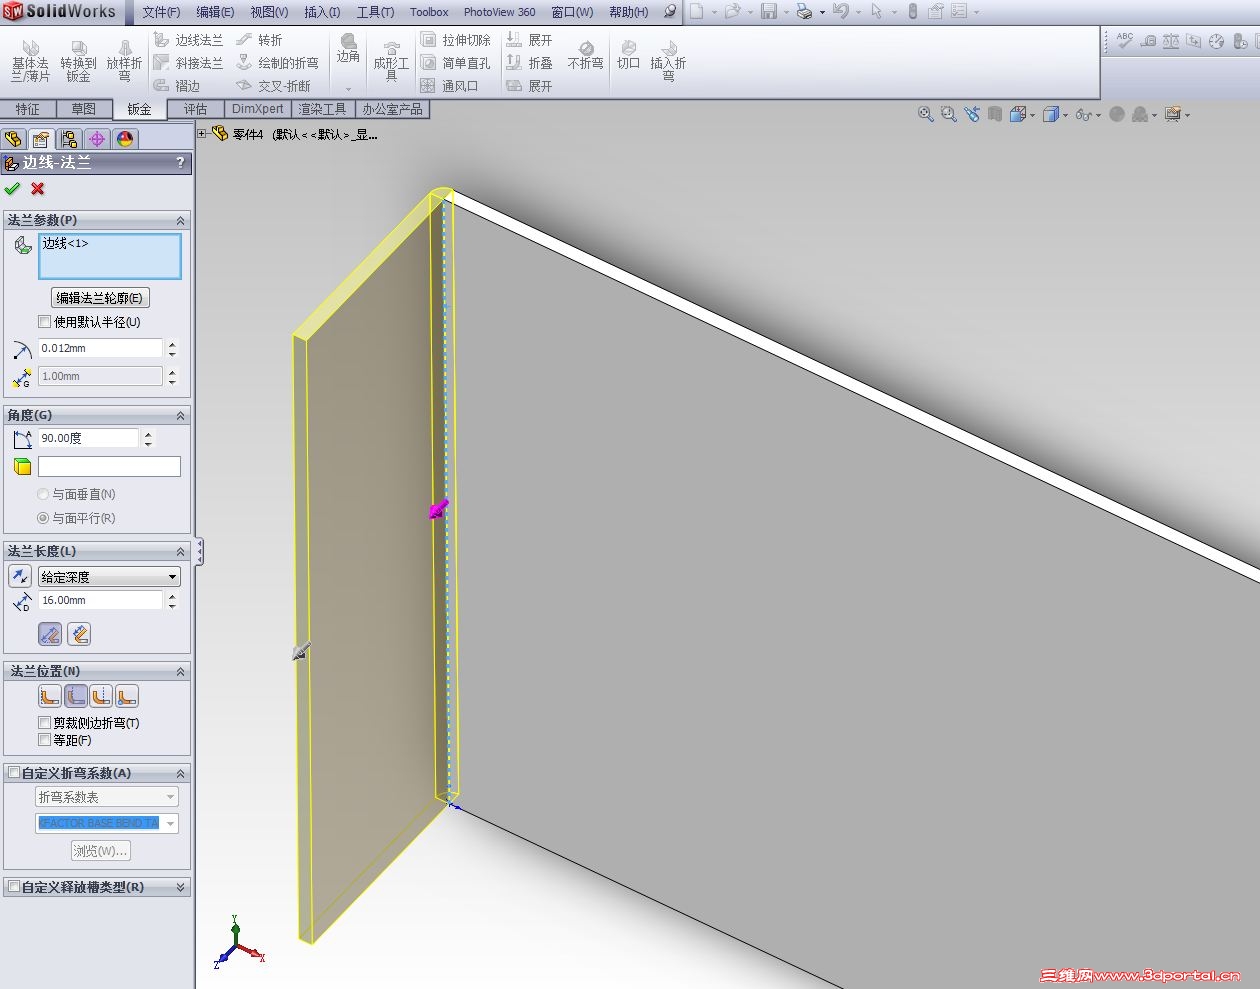Open the 插入 Insert menu
The height and width of the screenshot is (989, 1260).
tap(322, 12)
